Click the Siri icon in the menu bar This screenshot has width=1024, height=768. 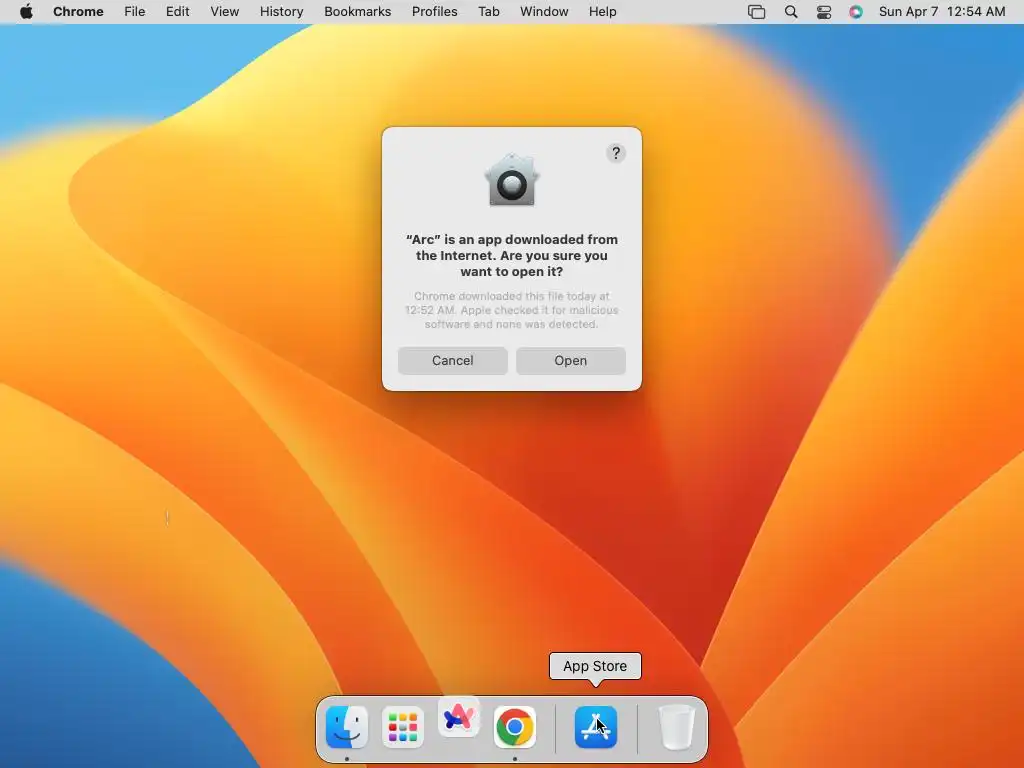tap(856, 12)
